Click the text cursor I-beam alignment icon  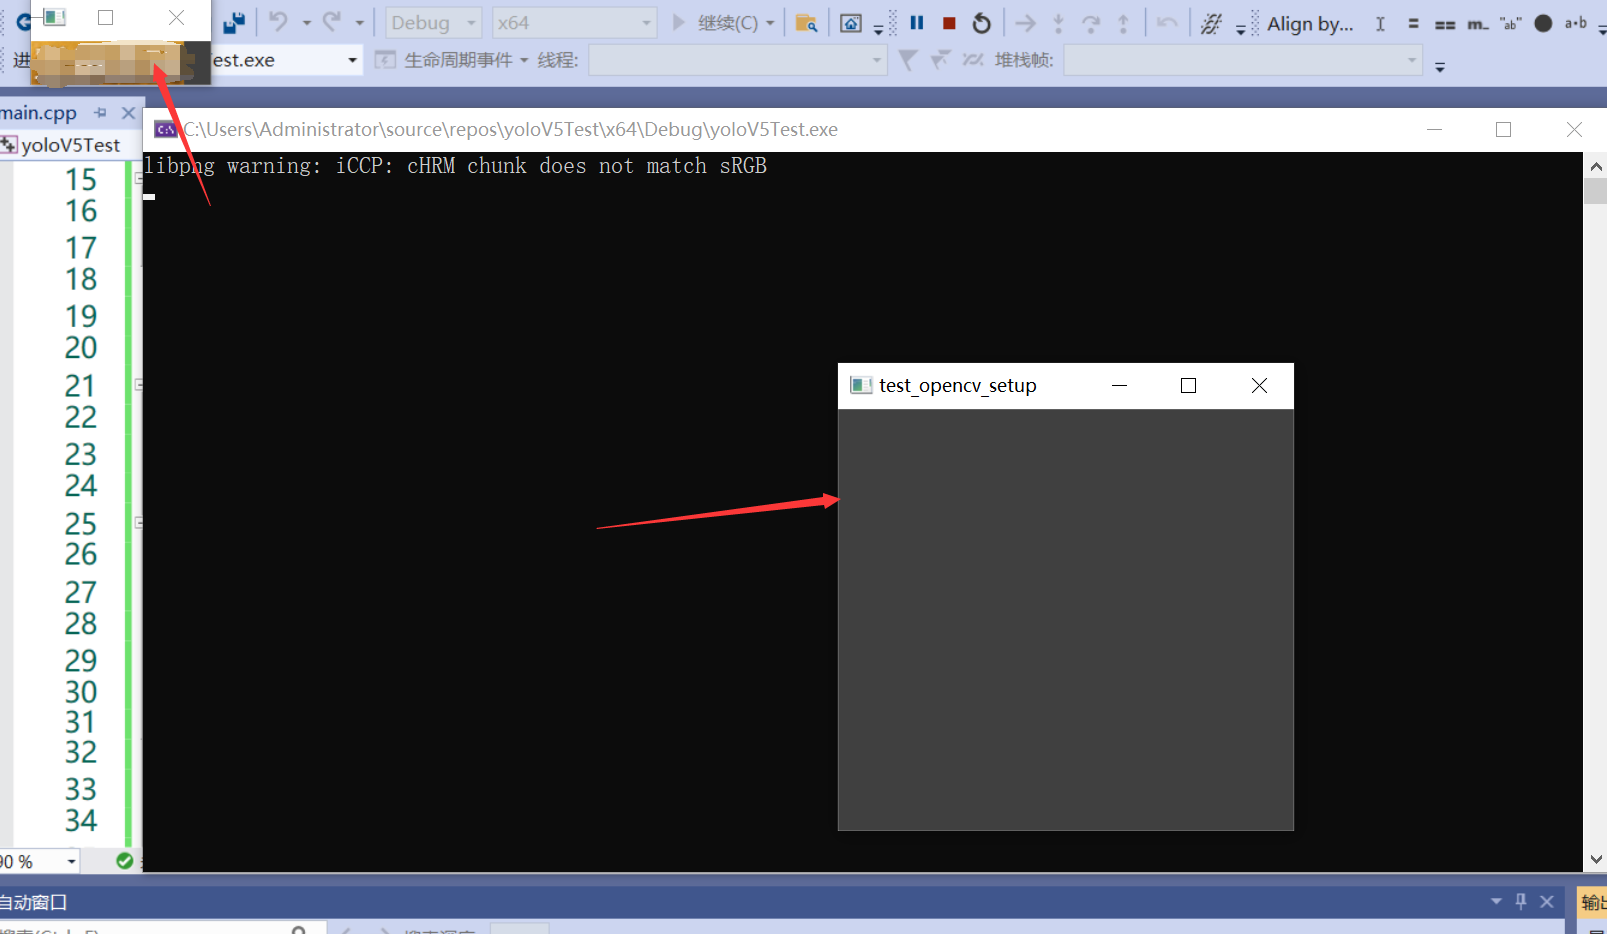1380,23
